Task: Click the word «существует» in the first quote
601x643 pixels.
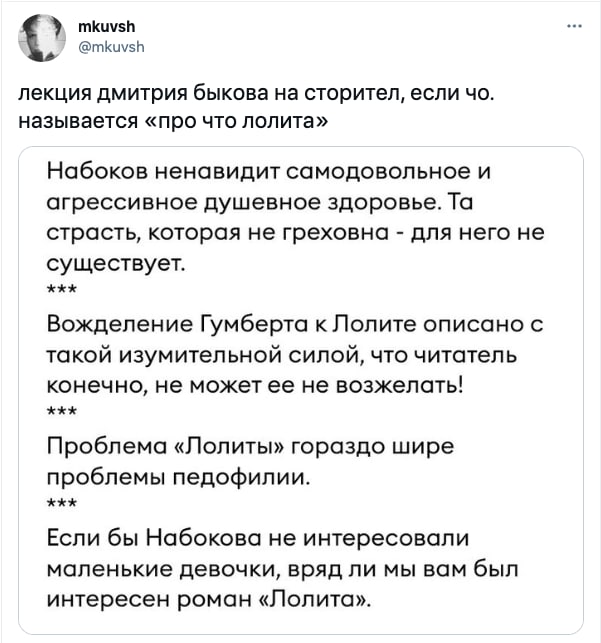Action: [x=116, y=263]
